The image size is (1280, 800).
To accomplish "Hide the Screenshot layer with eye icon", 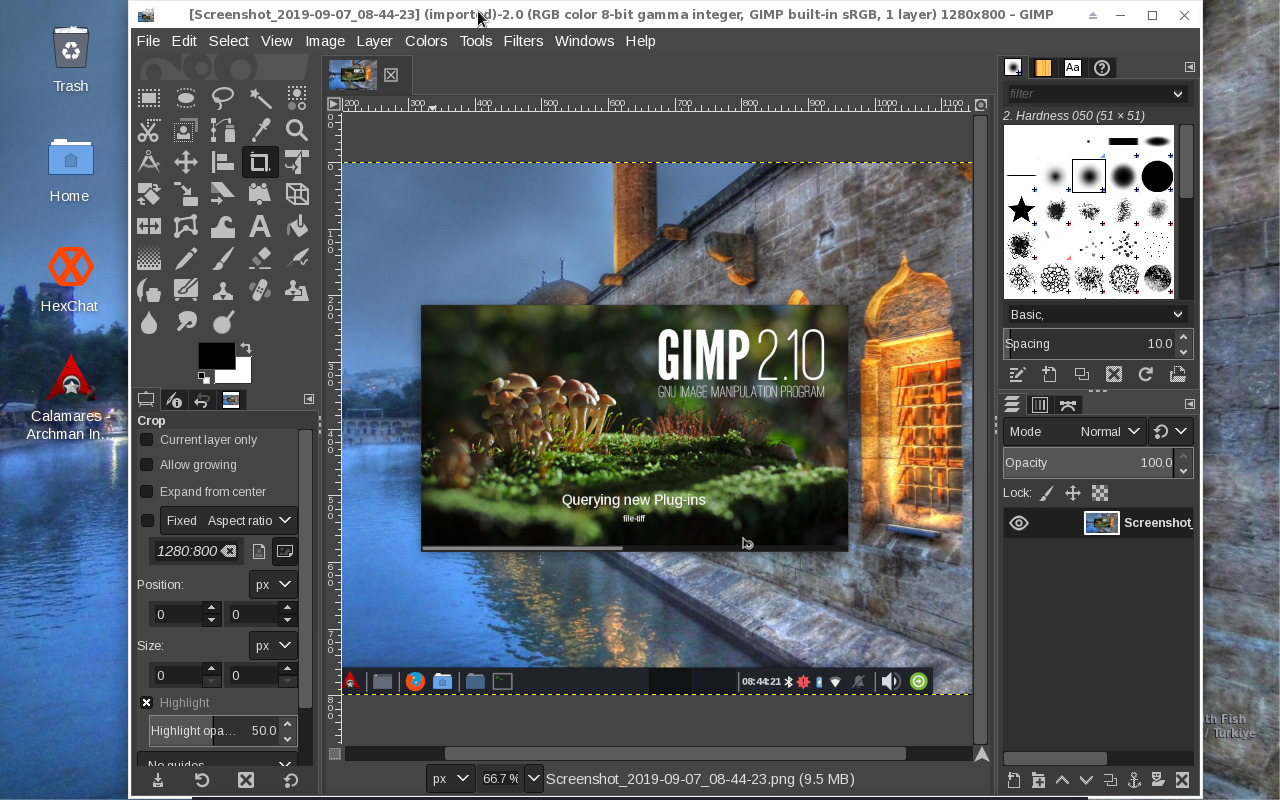I will point(1019,523).
